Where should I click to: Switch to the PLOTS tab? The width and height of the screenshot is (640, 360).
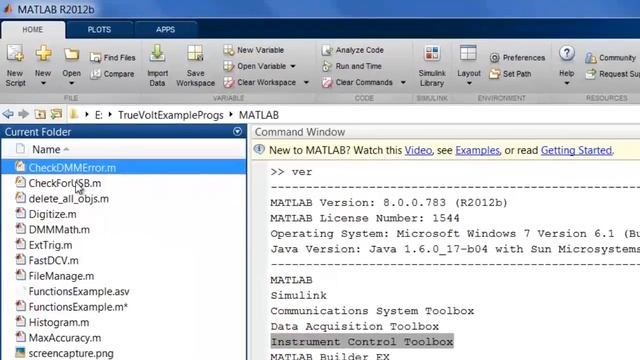click(99, 29)
